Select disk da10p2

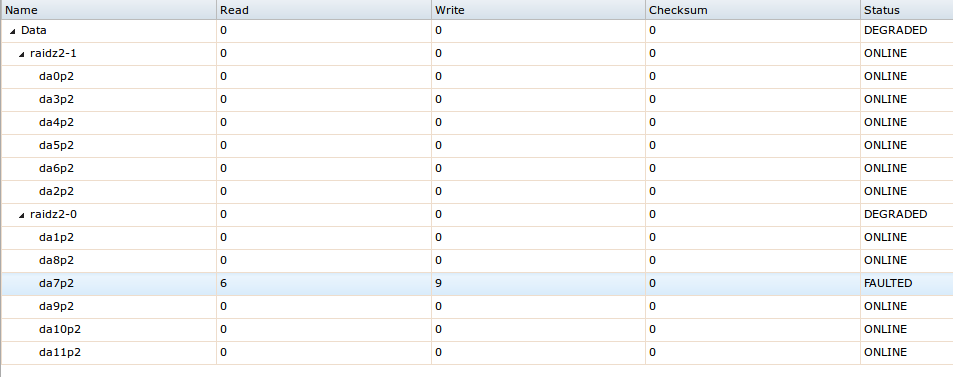pyautogui.click(x=60, y=330)
